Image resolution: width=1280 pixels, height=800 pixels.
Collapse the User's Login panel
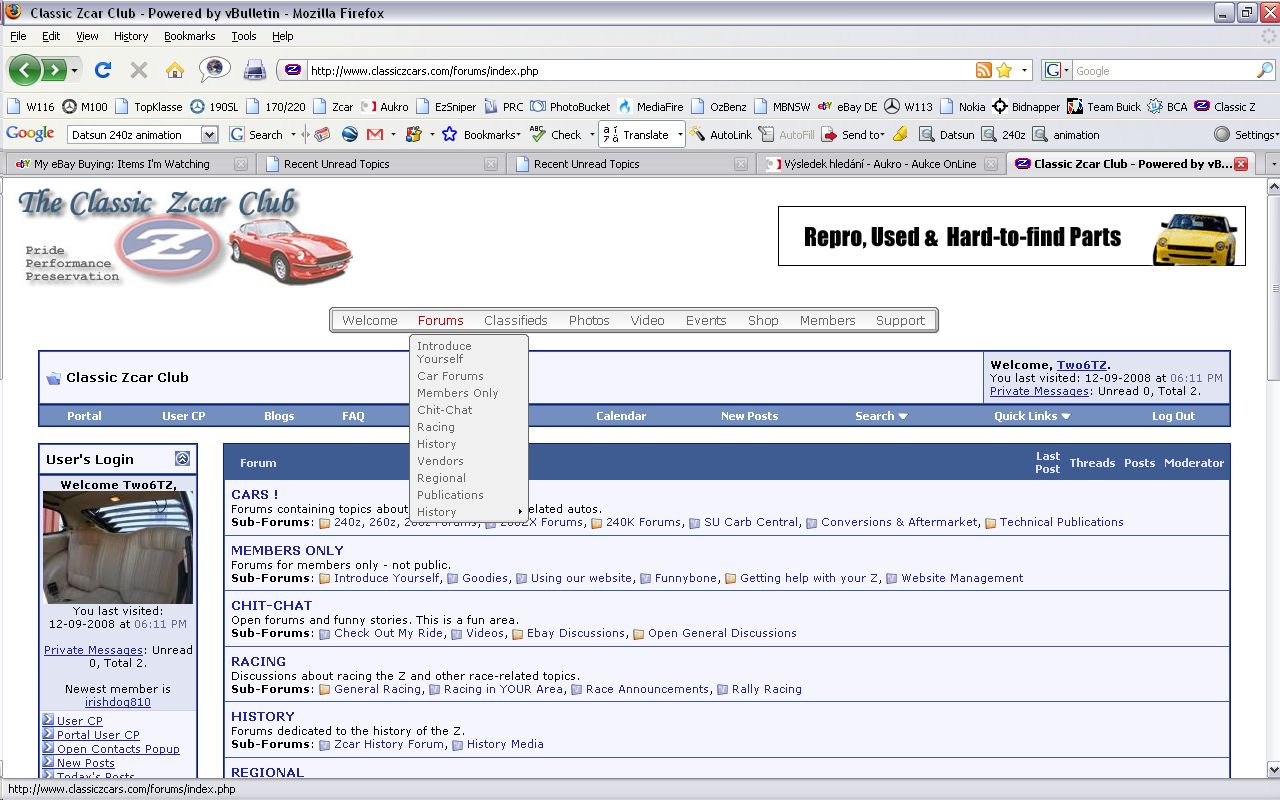point(182,459)
